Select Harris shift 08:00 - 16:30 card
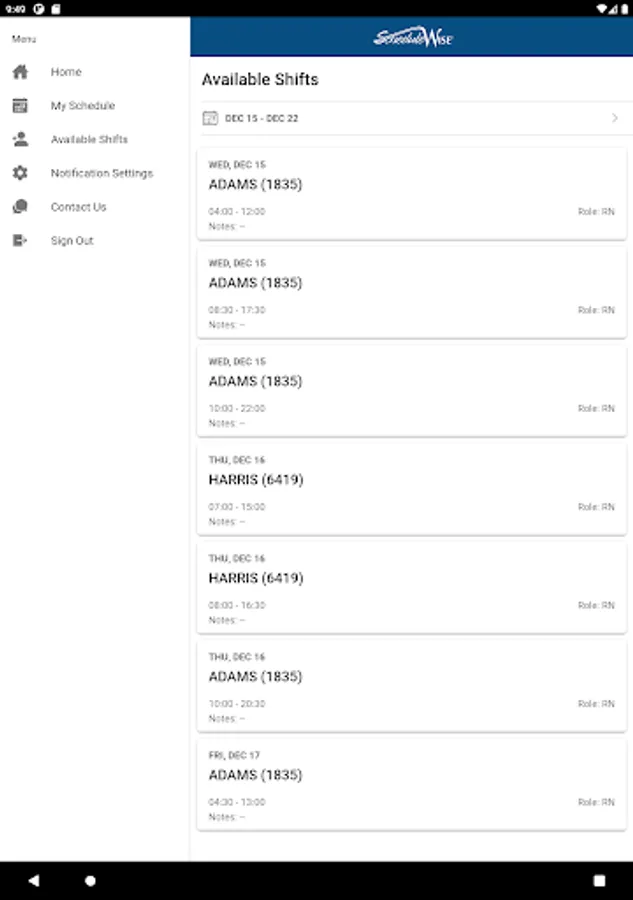The width and height of the screenshot is (633, 900). pos(411,587)
